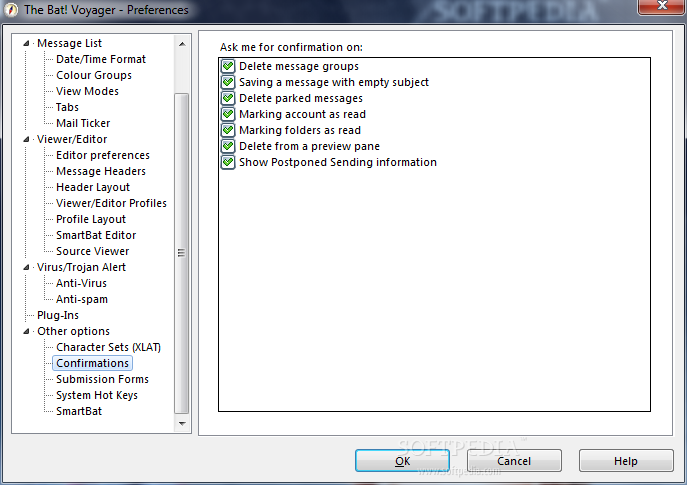Select Viewer/Editor Profiles item
Screen dimensions: 687x485
pyautogui.click(x=111, y=203)
